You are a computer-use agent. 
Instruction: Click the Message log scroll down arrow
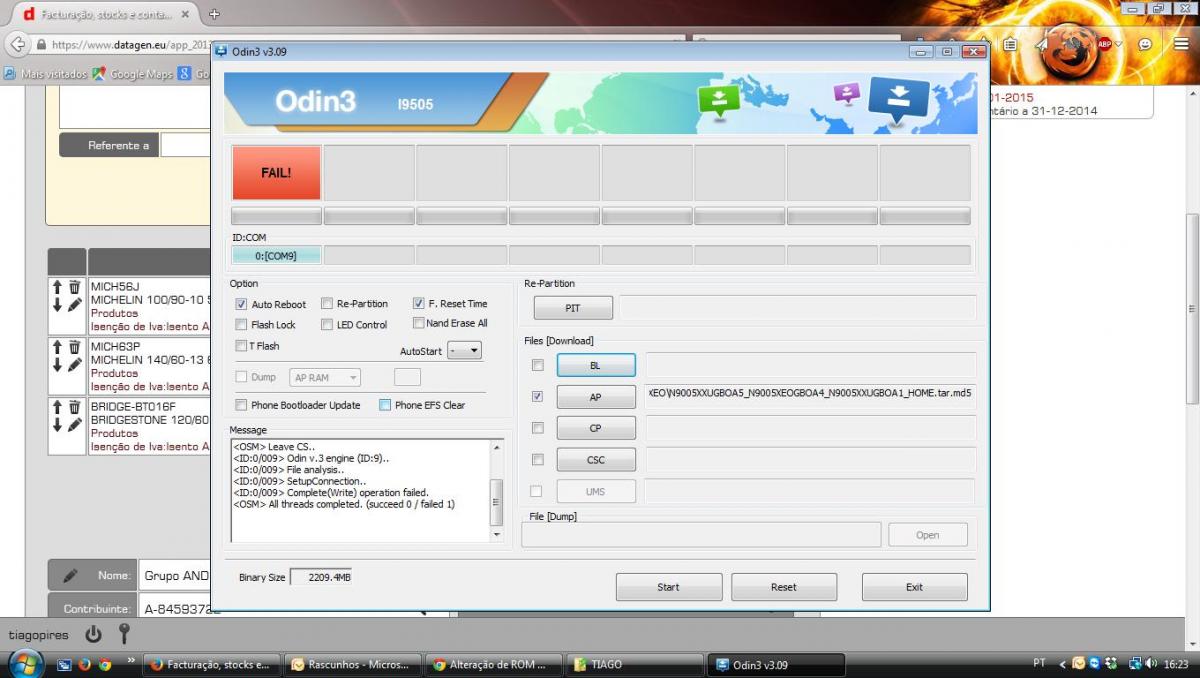pyautogui.click(x=497, y=535)
